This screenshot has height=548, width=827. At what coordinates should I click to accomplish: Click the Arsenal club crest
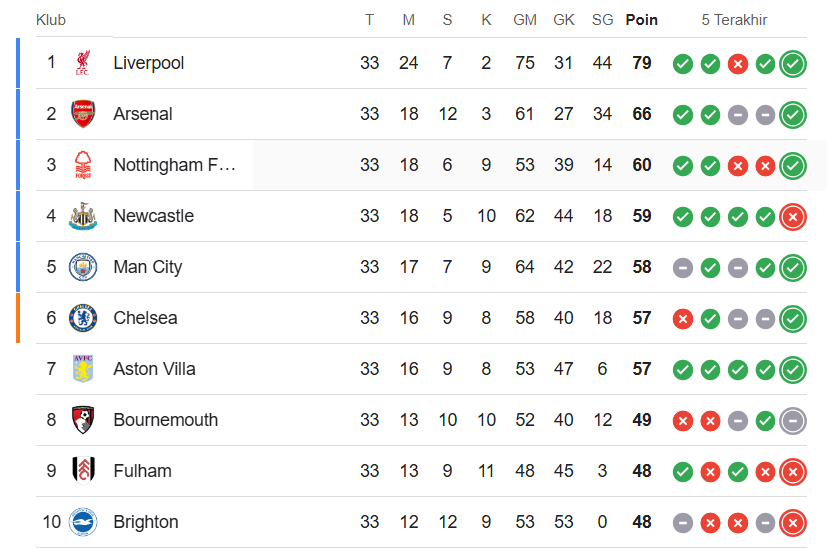click(83, 114)
